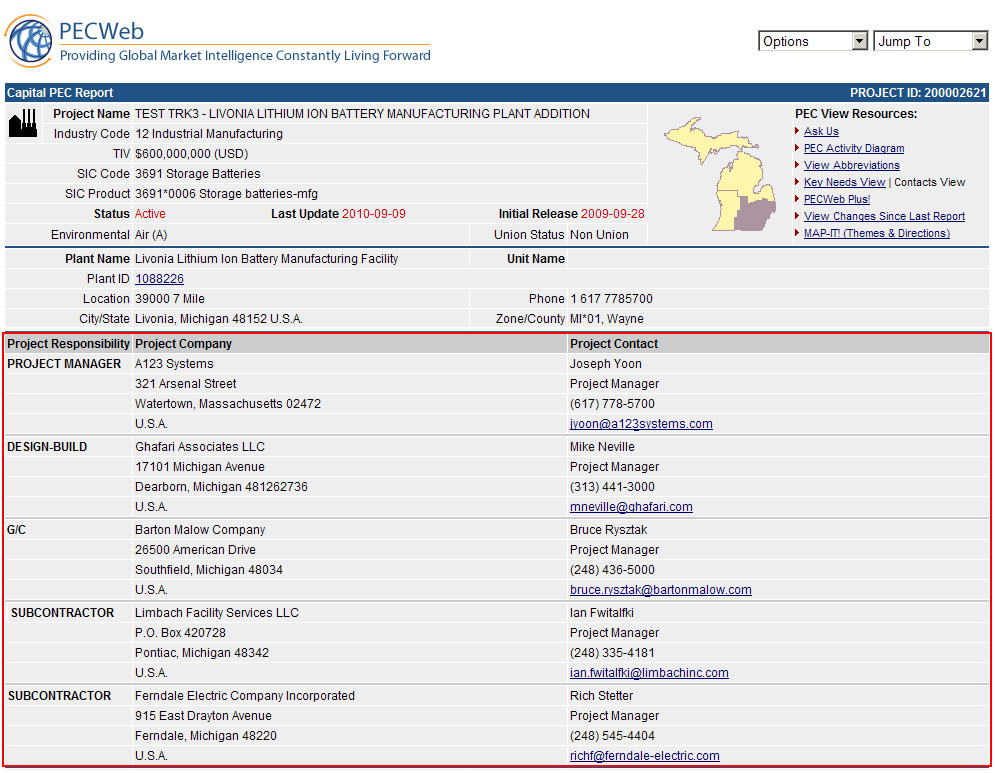Click the PECWeb globe logo
995x773 pixels.
click(x=30, y=41)
